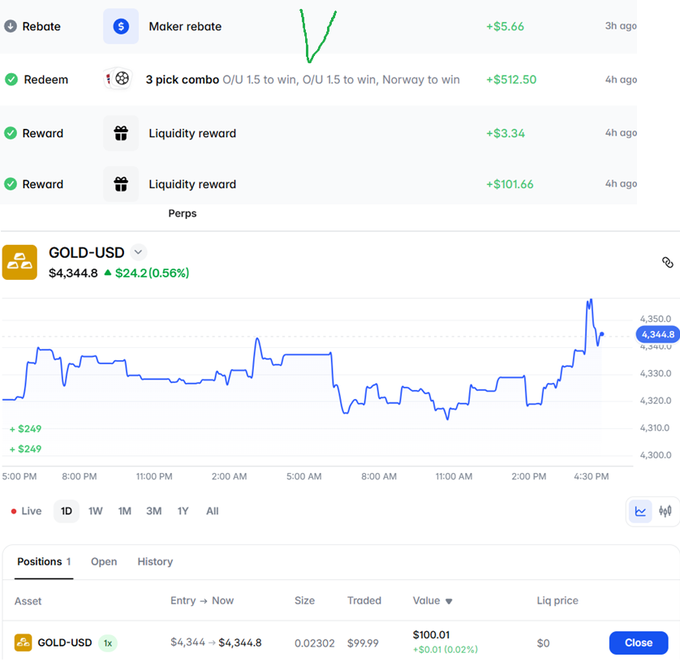This screenshot has width=680, height=666.
Task: Select the 1M timeframe
Action: tap(125, 511)
